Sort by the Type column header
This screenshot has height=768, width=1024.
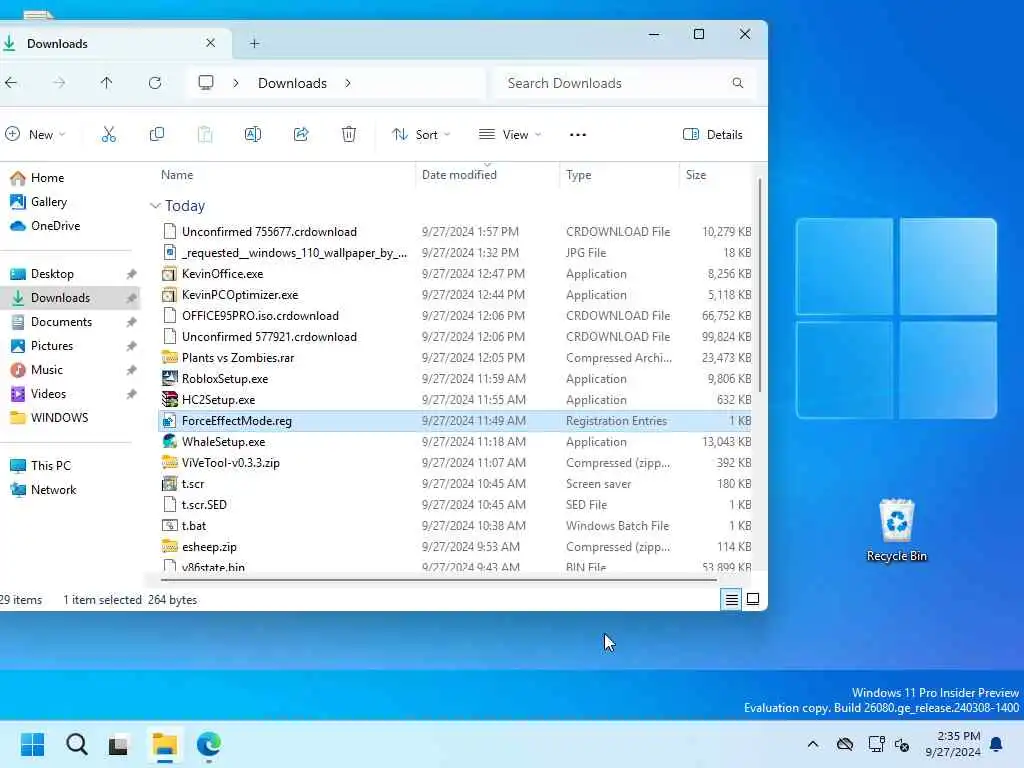point(619,175)
